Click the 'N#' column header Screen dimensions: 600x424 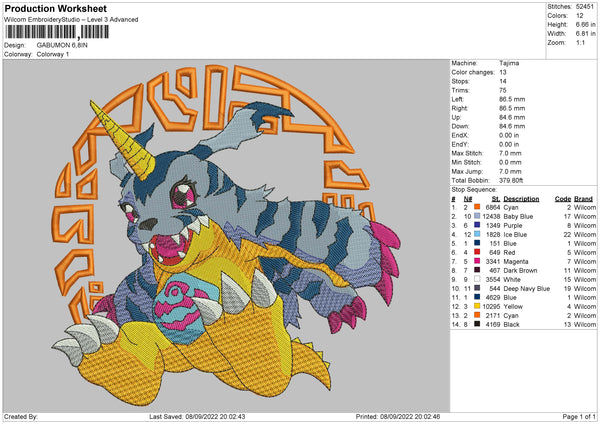pyautogui.click(x=468, y=199)
